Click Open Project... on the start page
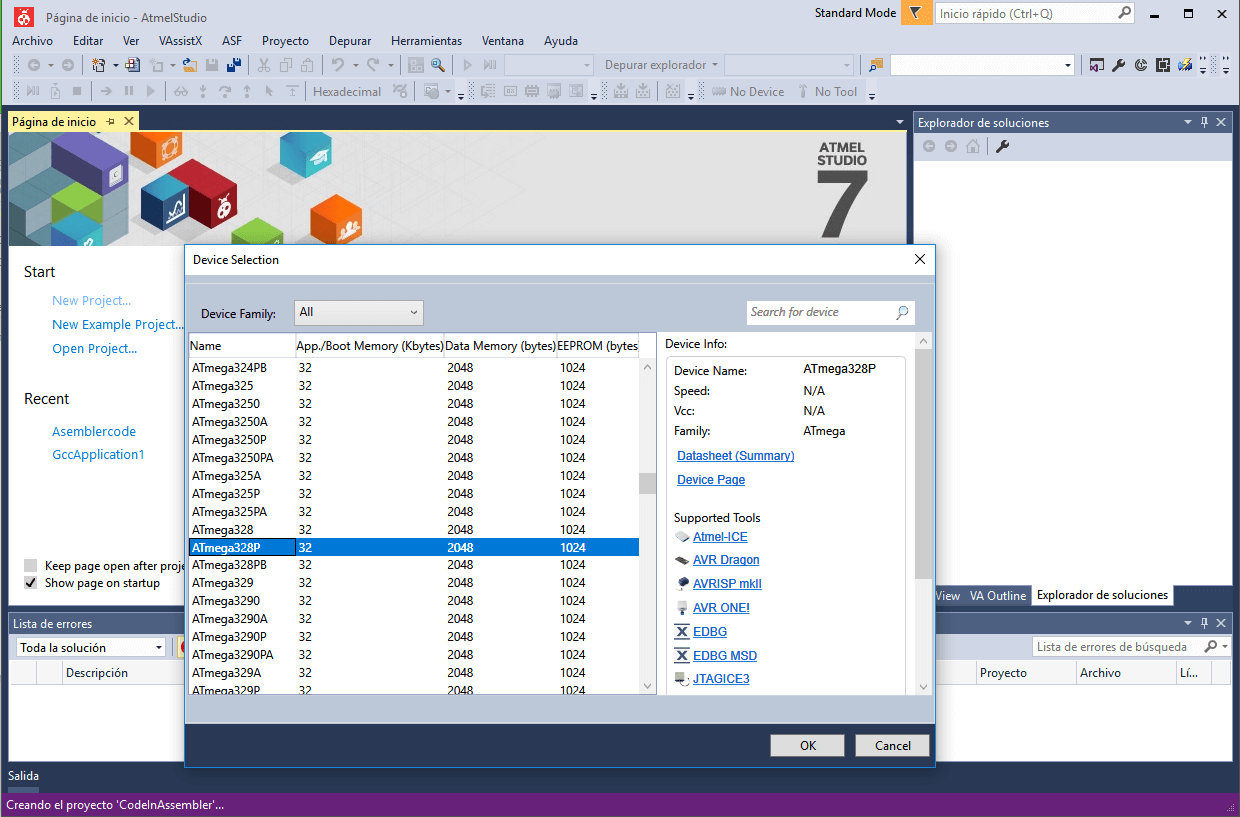The width and height of the screenshot is (1240, 817). [x=95, y=348]
